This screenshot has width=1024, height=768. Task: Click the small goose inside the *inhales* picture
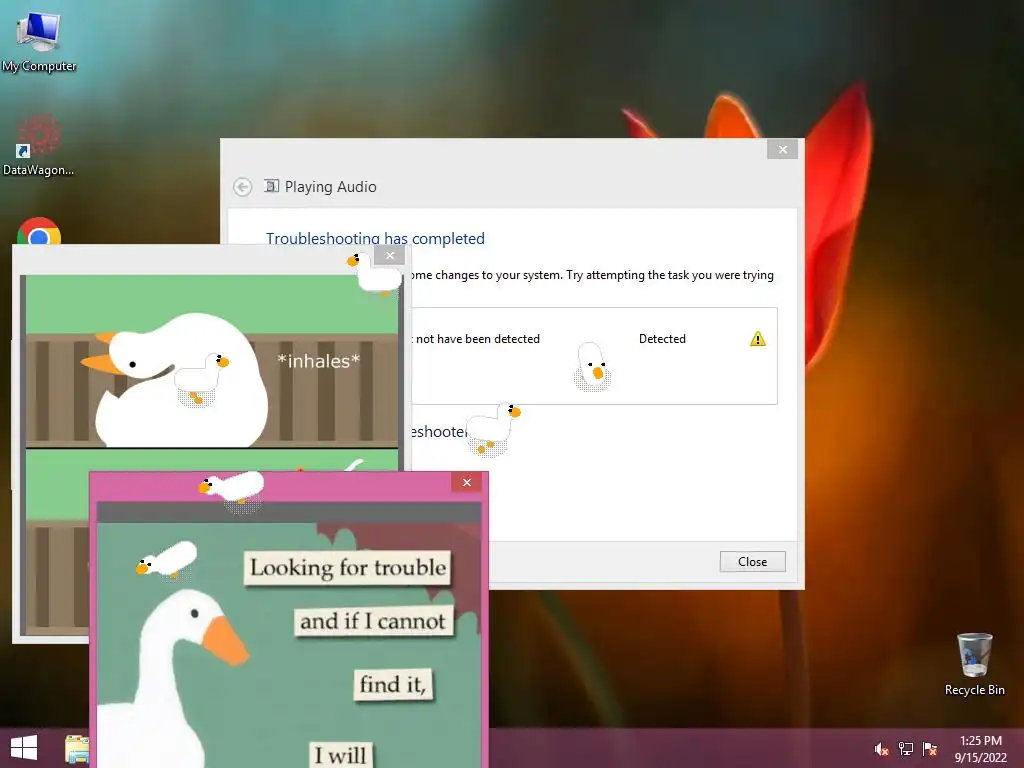[202, 379]
